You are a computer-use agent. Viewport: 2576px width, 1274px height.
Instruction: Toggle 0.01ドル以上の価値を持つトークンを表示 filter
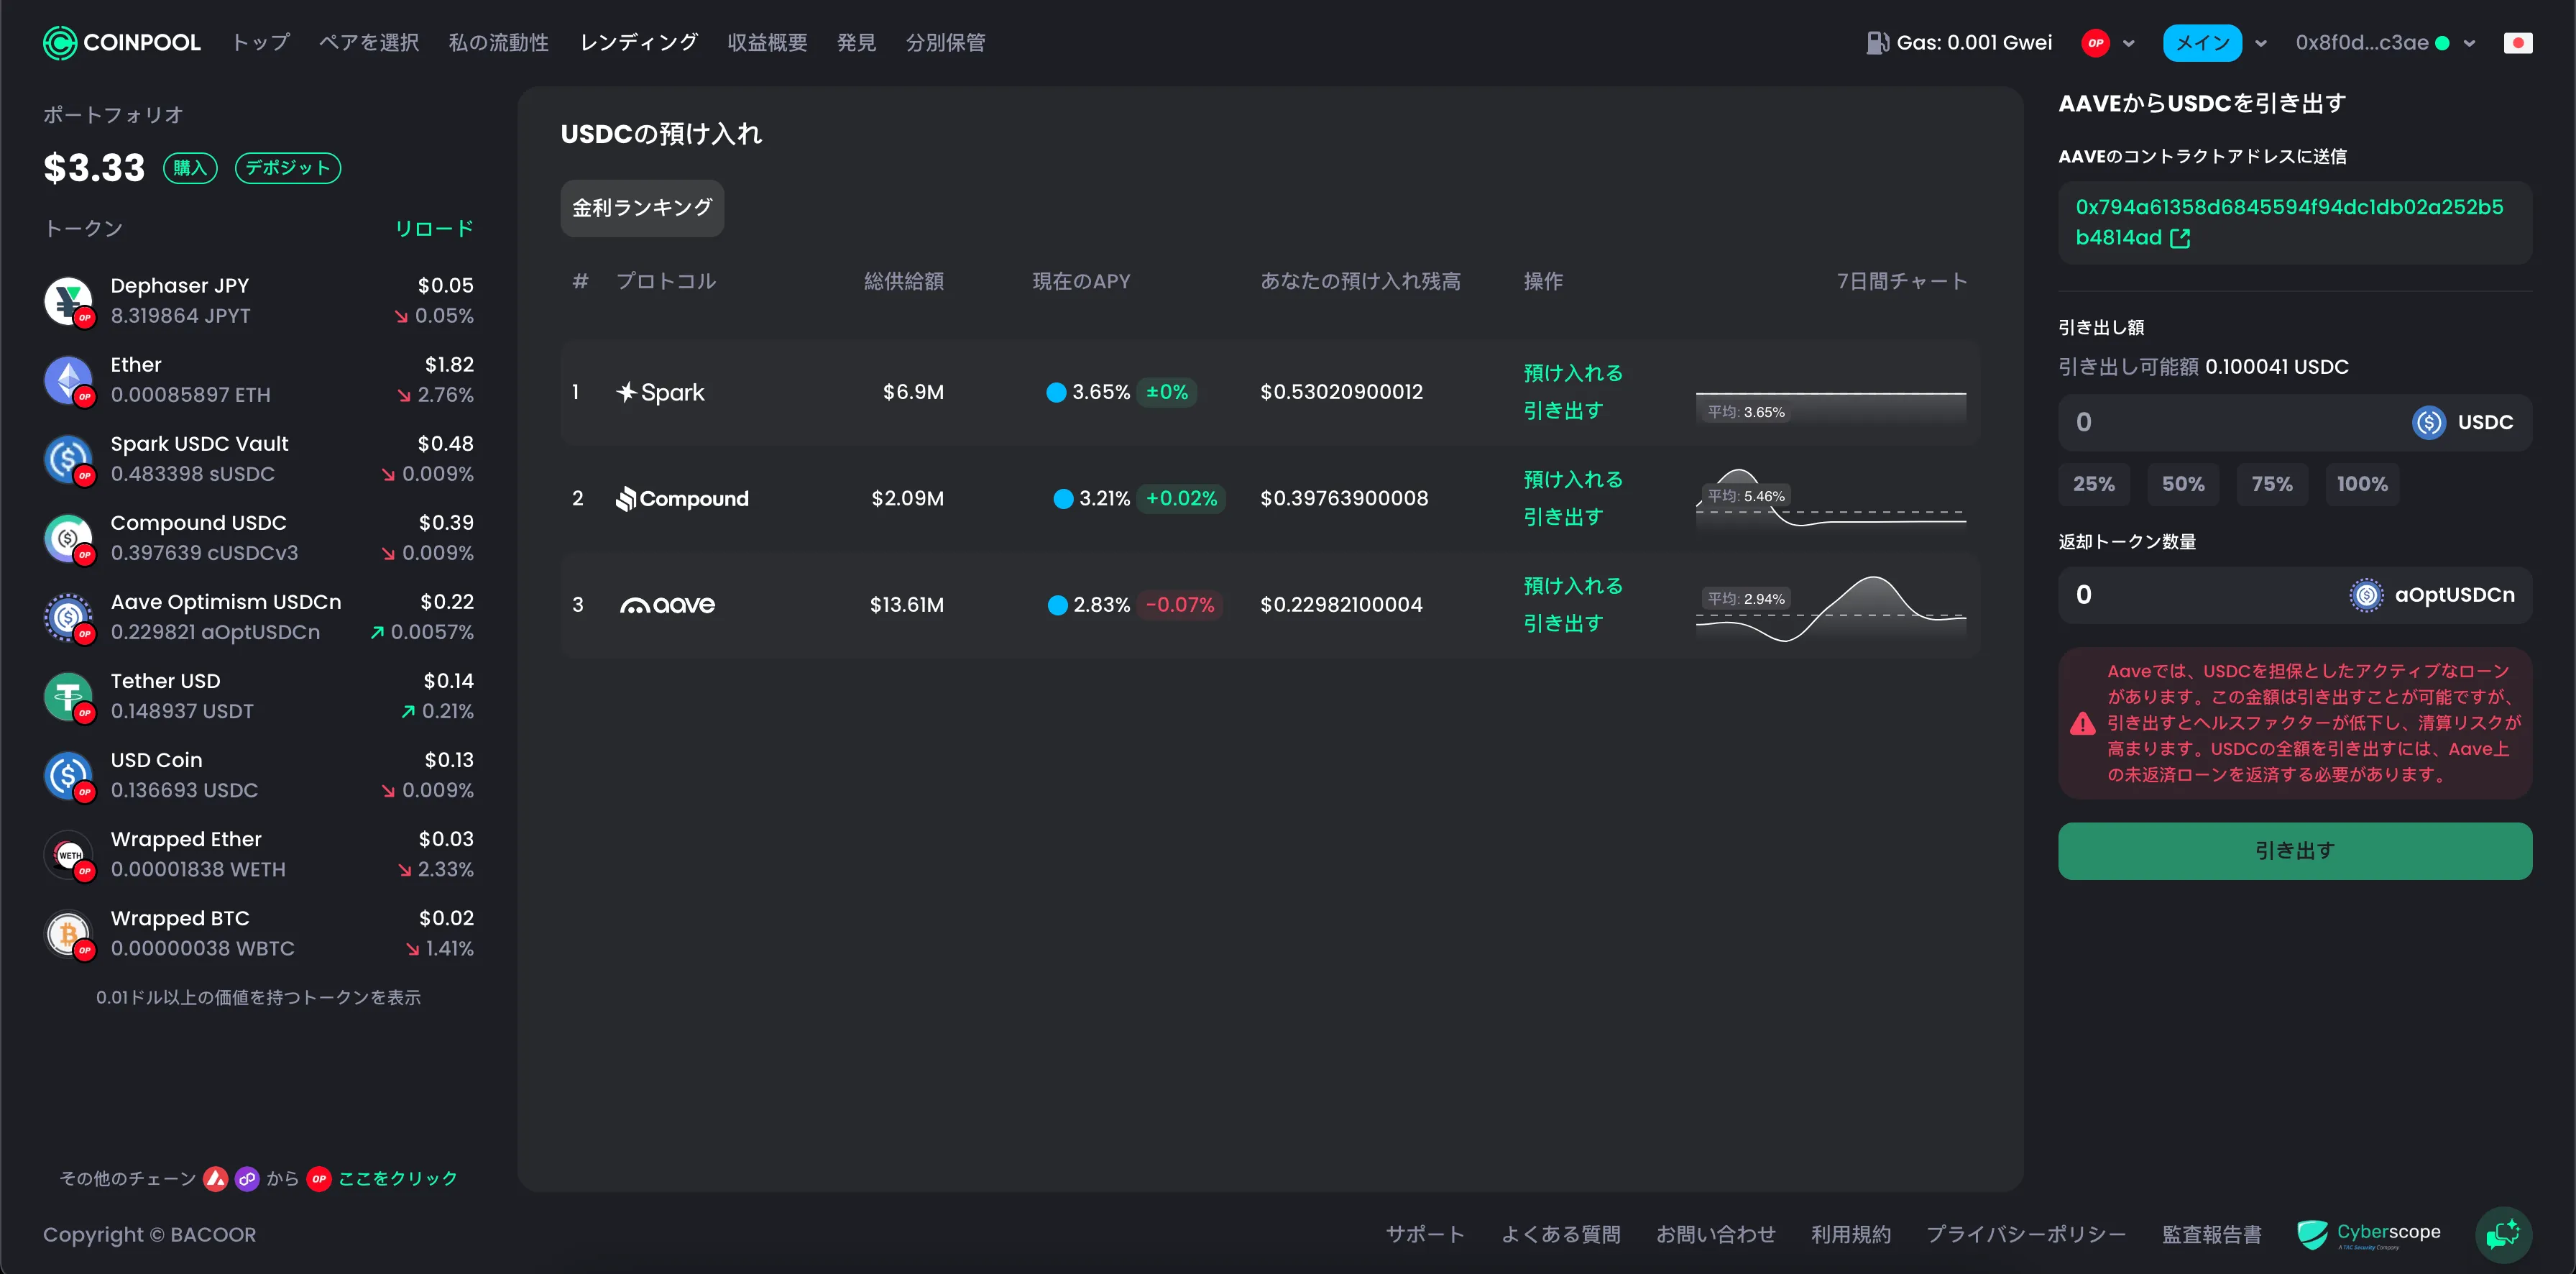(258, 998)
